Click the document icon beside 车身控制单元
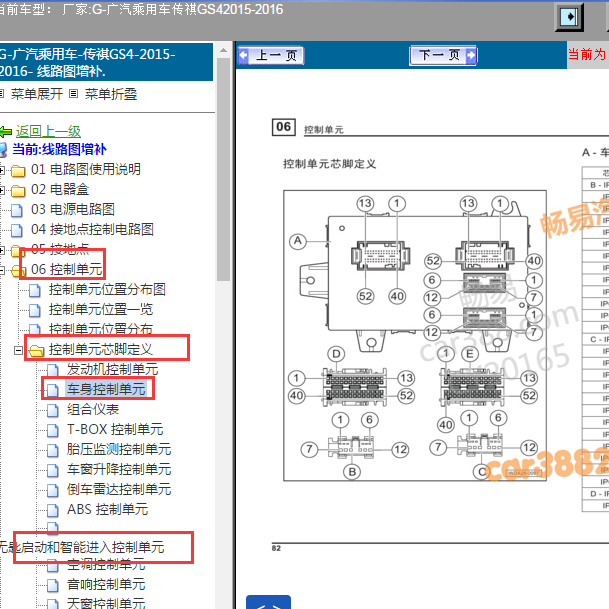The height and width of the screenshot is (609, 609). (52, 390)
